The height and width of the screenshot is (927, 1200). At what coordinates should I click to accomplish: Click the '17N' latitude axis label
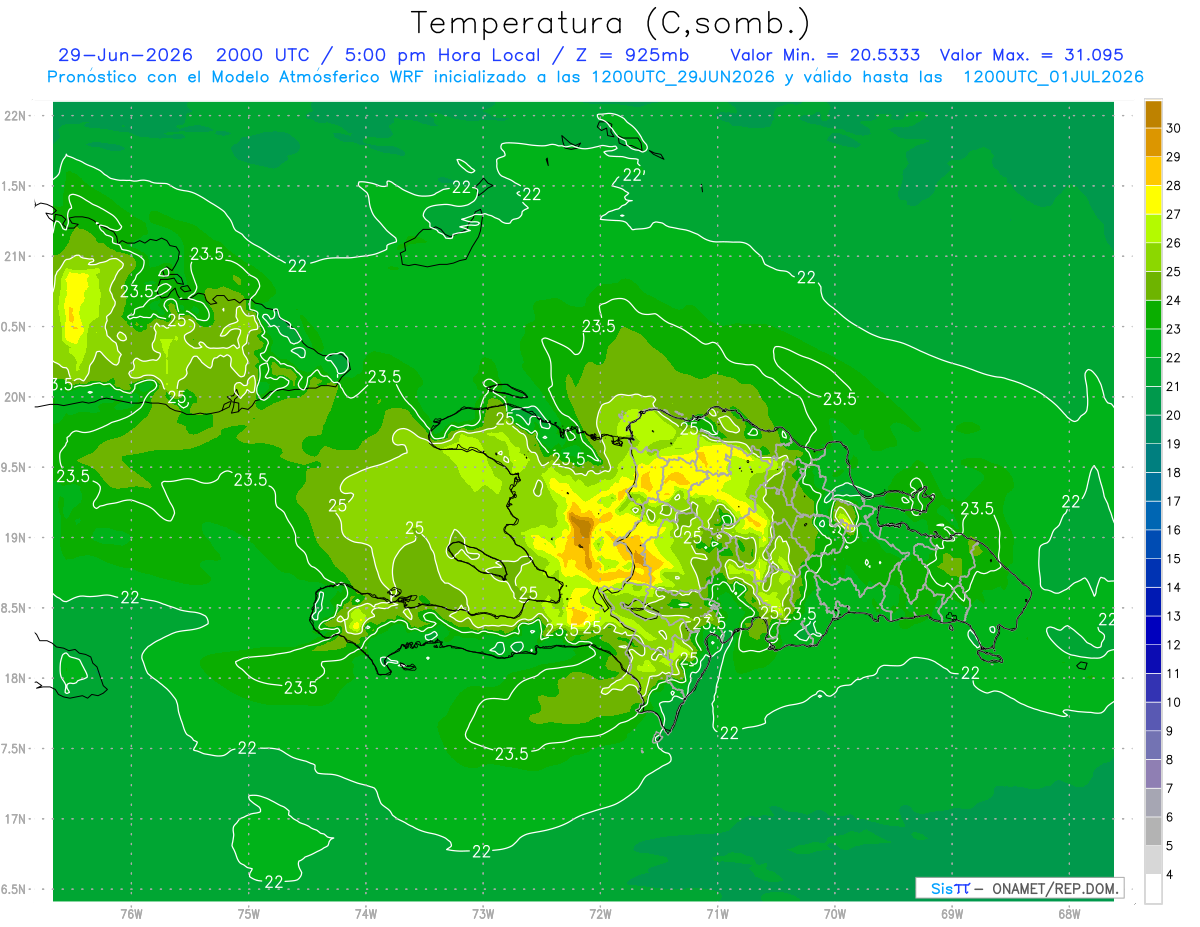16,819
